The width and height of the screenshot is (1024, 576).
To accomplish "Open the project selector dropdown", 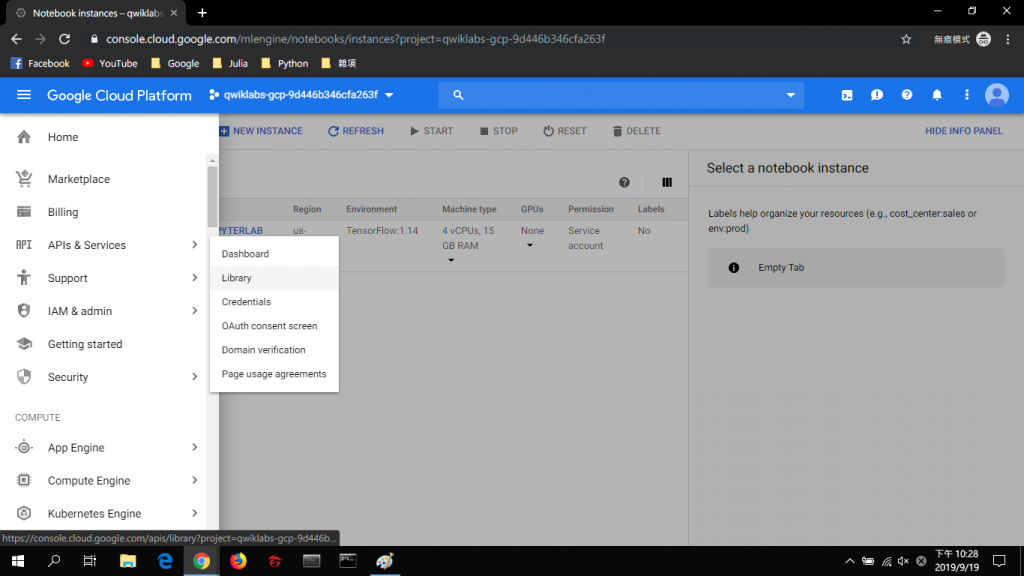I will click(301, 95).
